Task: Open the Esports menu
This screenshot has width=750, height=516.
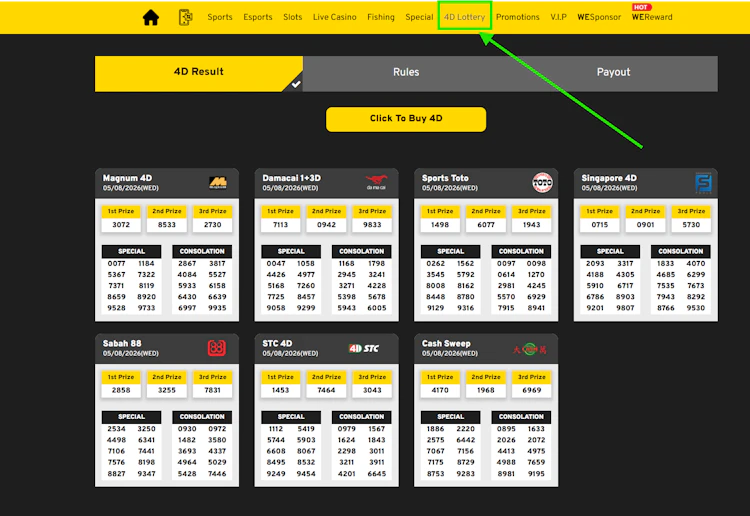Action: 257,17
